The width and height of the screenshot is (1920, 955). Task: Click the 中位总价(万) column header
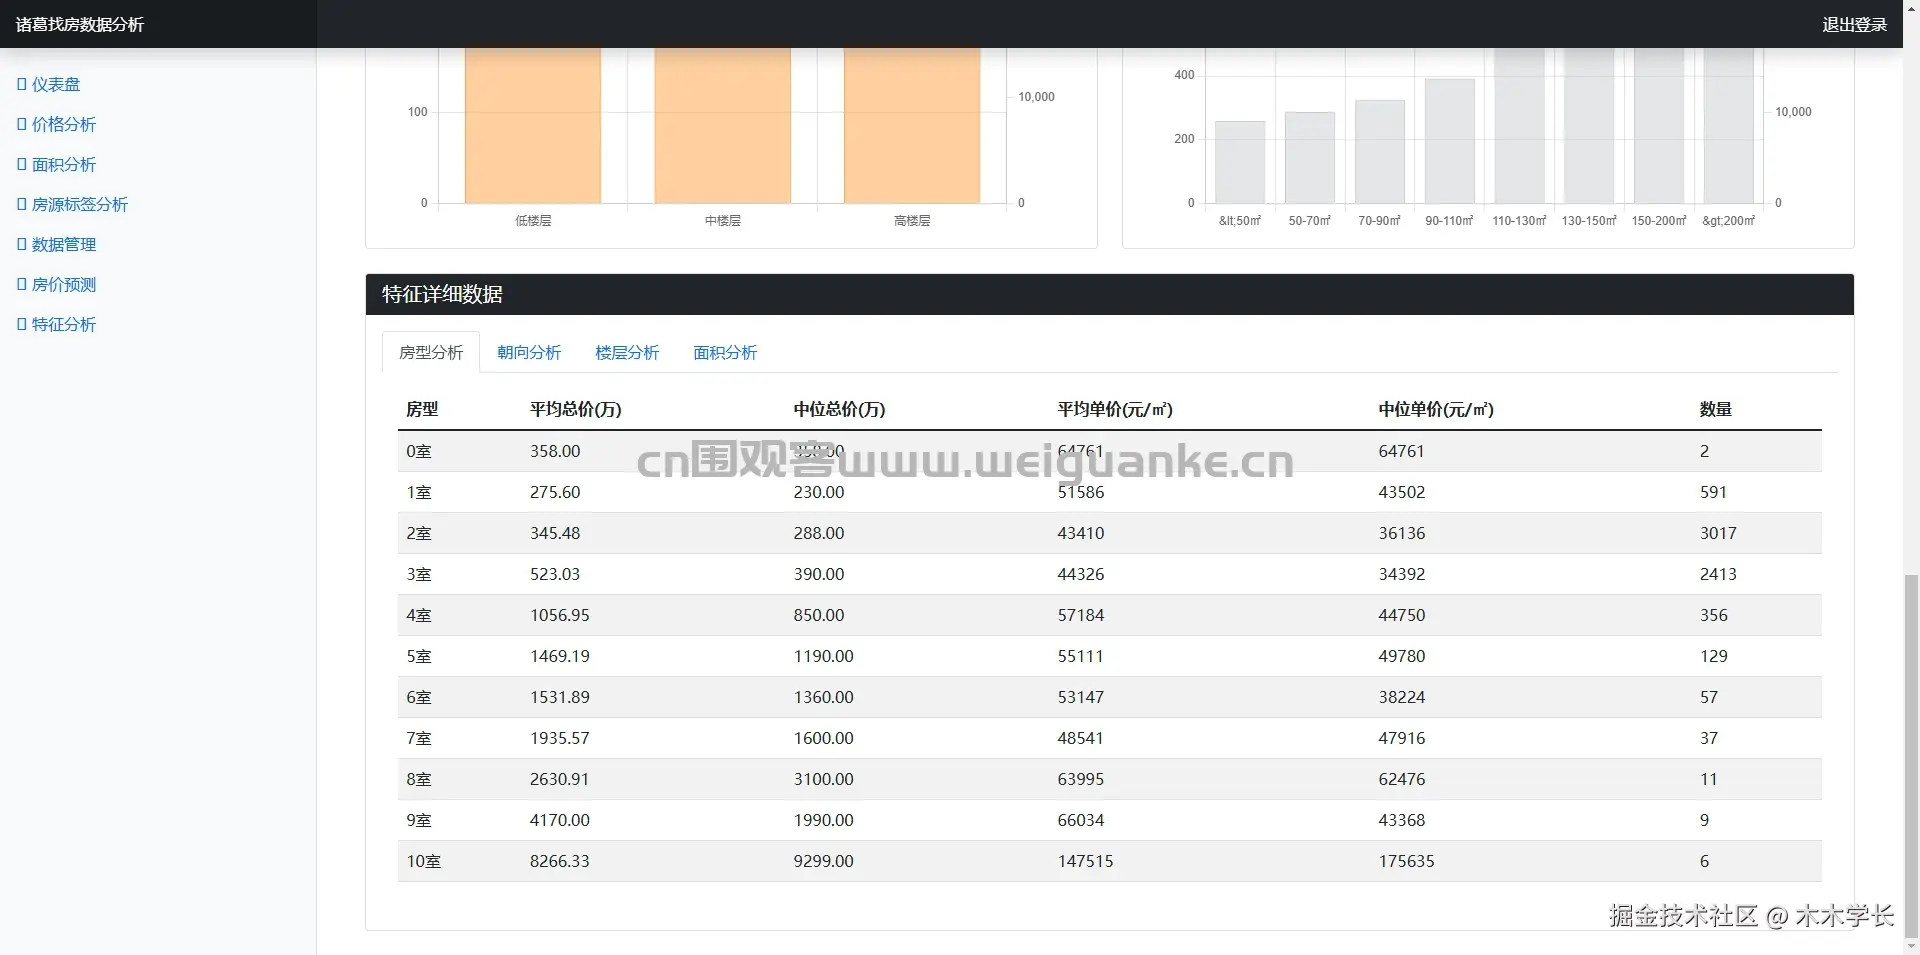(x=840, y=409)
